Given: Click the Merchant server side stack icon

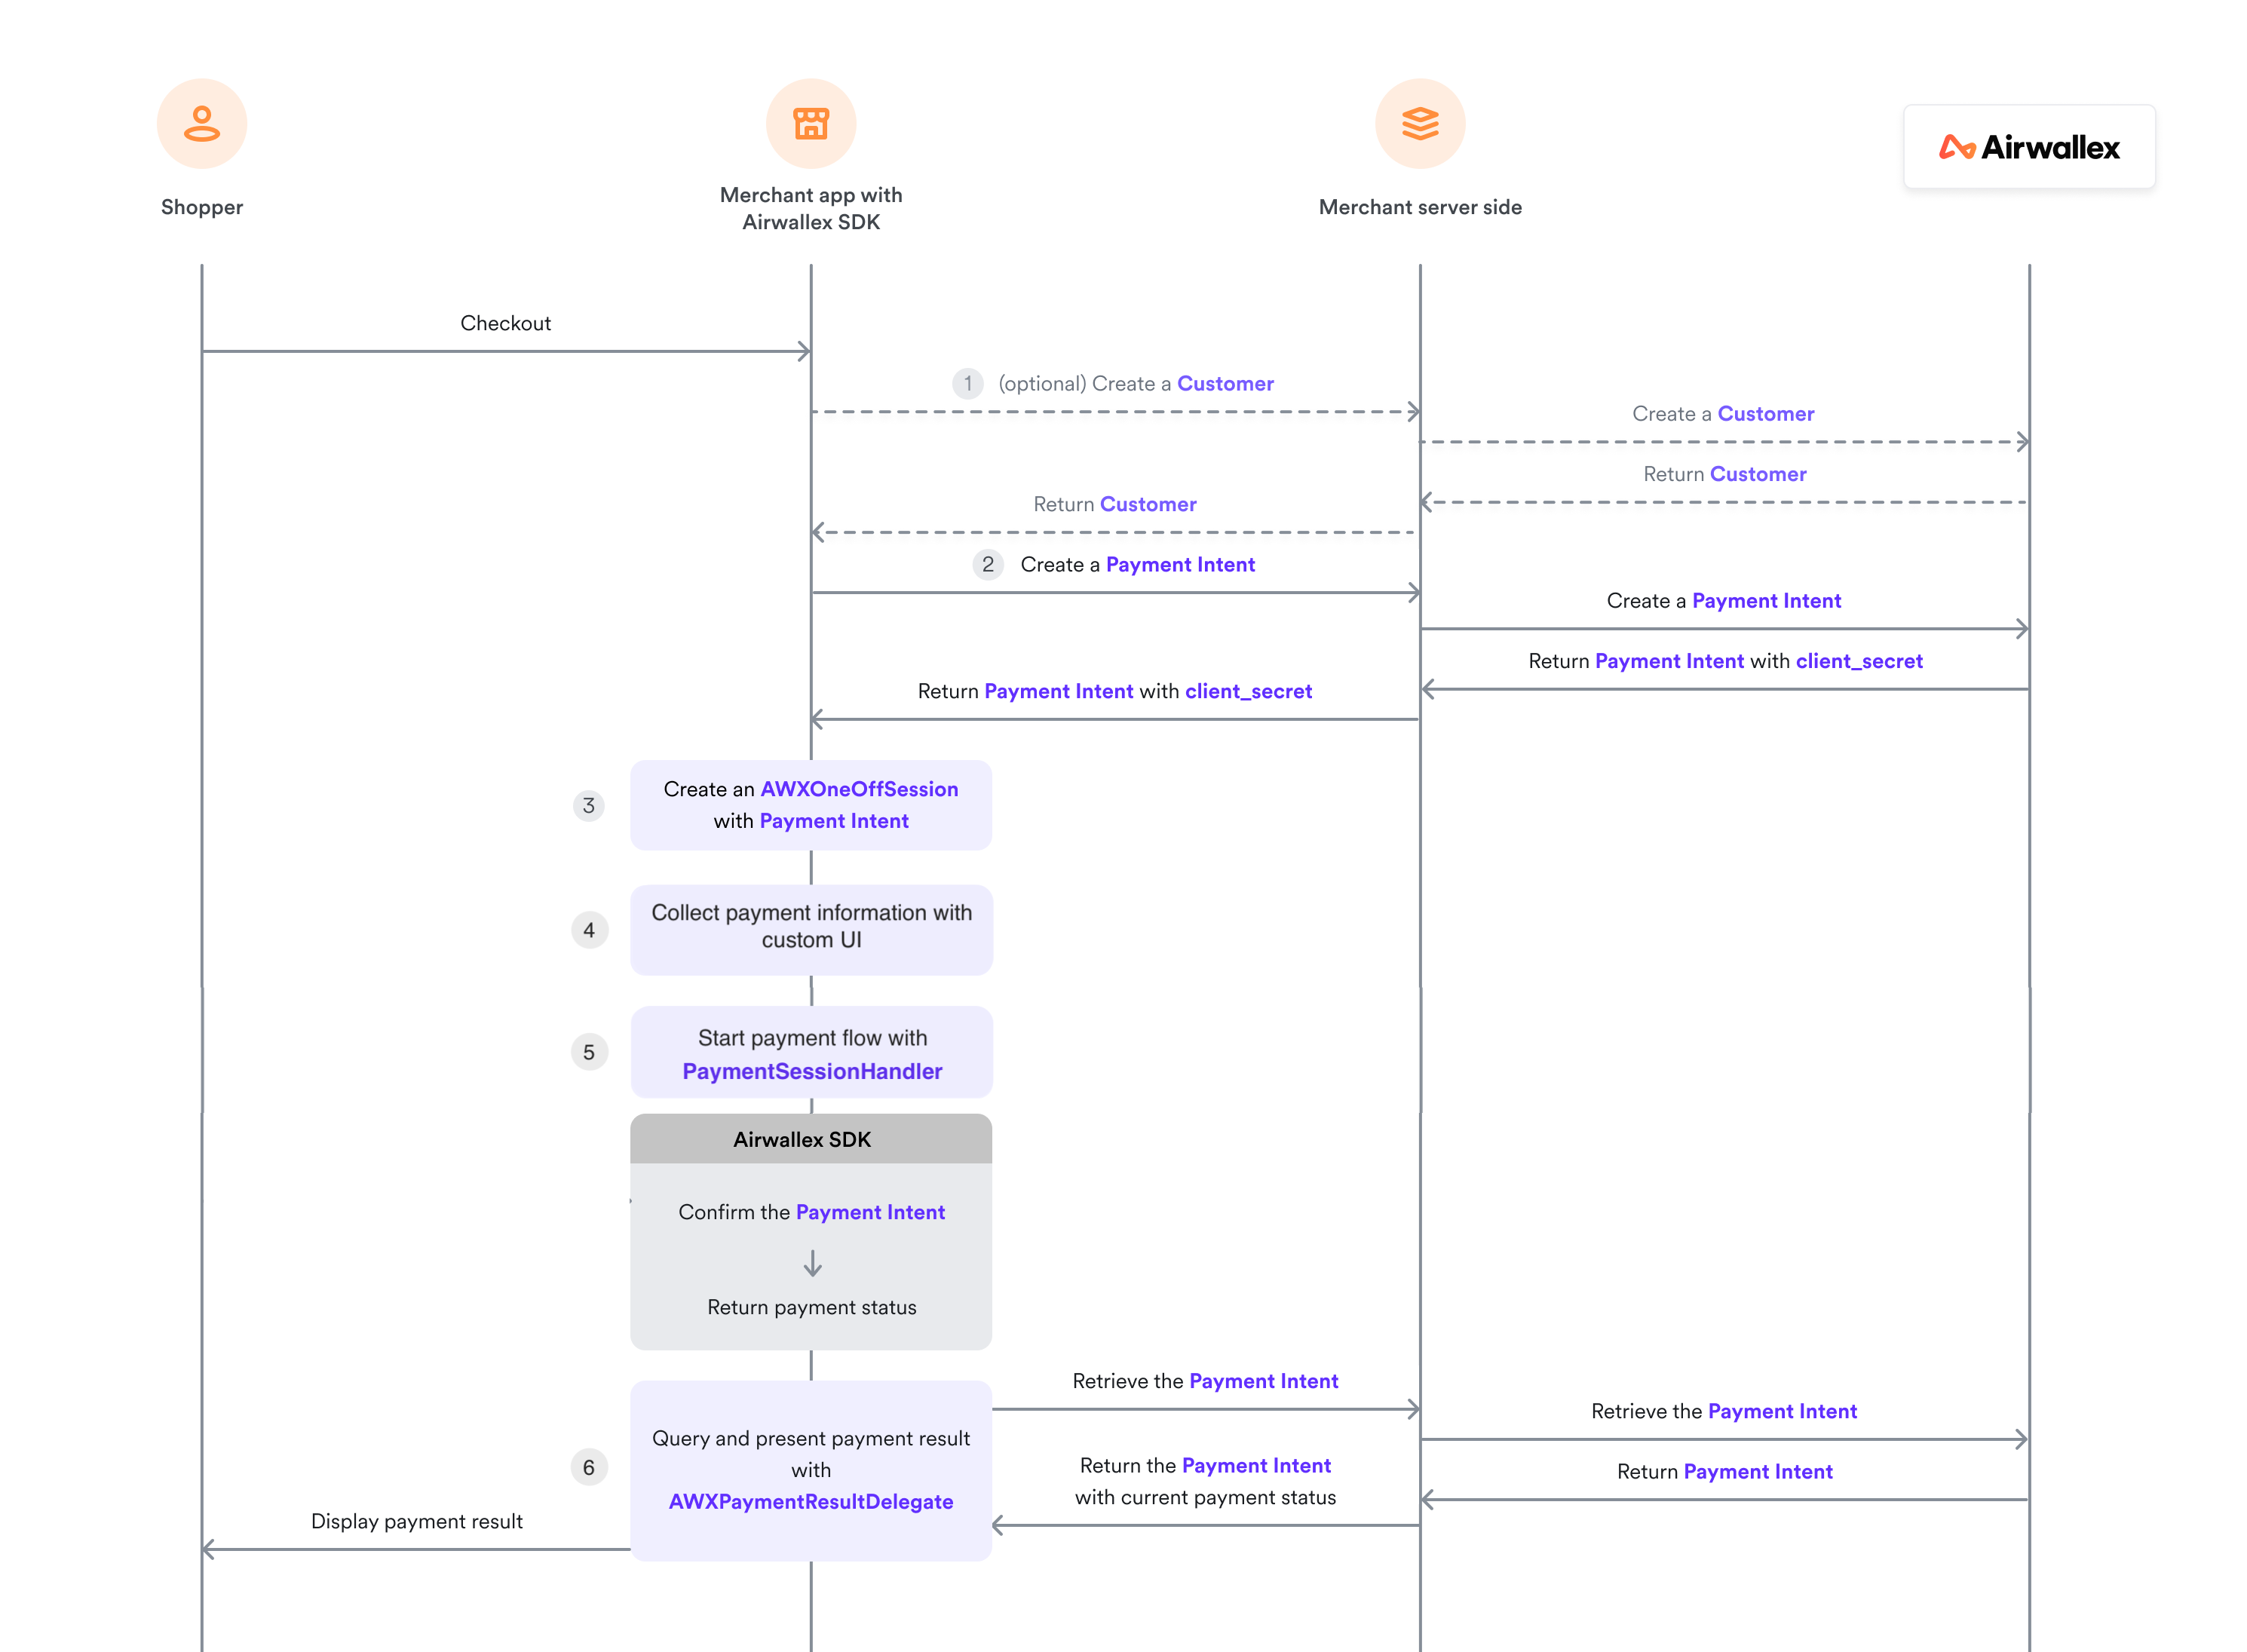Looking at the screenshot, I should pos(1419,124).
